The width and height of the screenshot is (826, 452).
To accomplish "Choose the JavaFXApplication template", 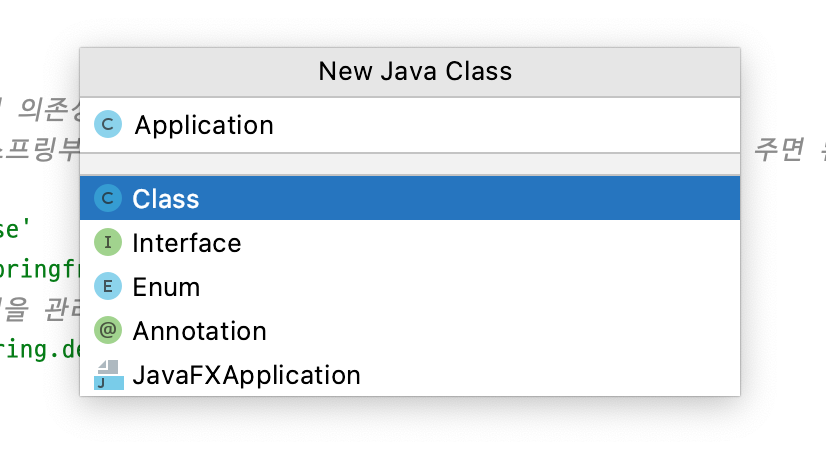I will pyautogui.click(x=410, y=375).
